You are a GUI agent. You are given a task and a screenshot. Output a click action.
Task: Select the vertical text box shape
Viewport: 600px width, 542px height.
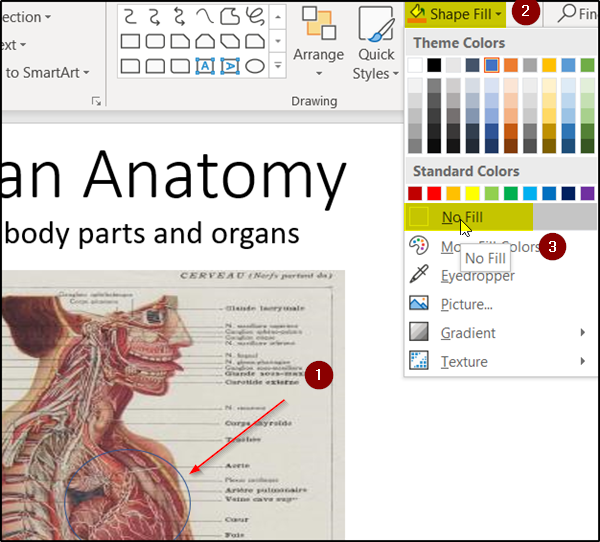click(x=230, y=66)
